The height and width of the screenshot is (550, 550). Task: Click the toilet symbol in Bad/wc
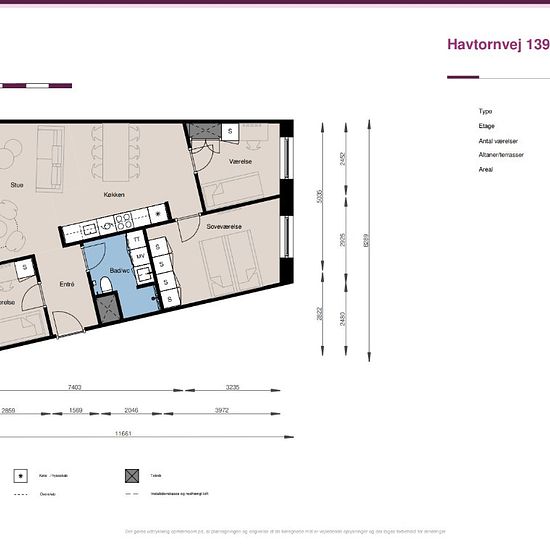[x=106, y=284]
